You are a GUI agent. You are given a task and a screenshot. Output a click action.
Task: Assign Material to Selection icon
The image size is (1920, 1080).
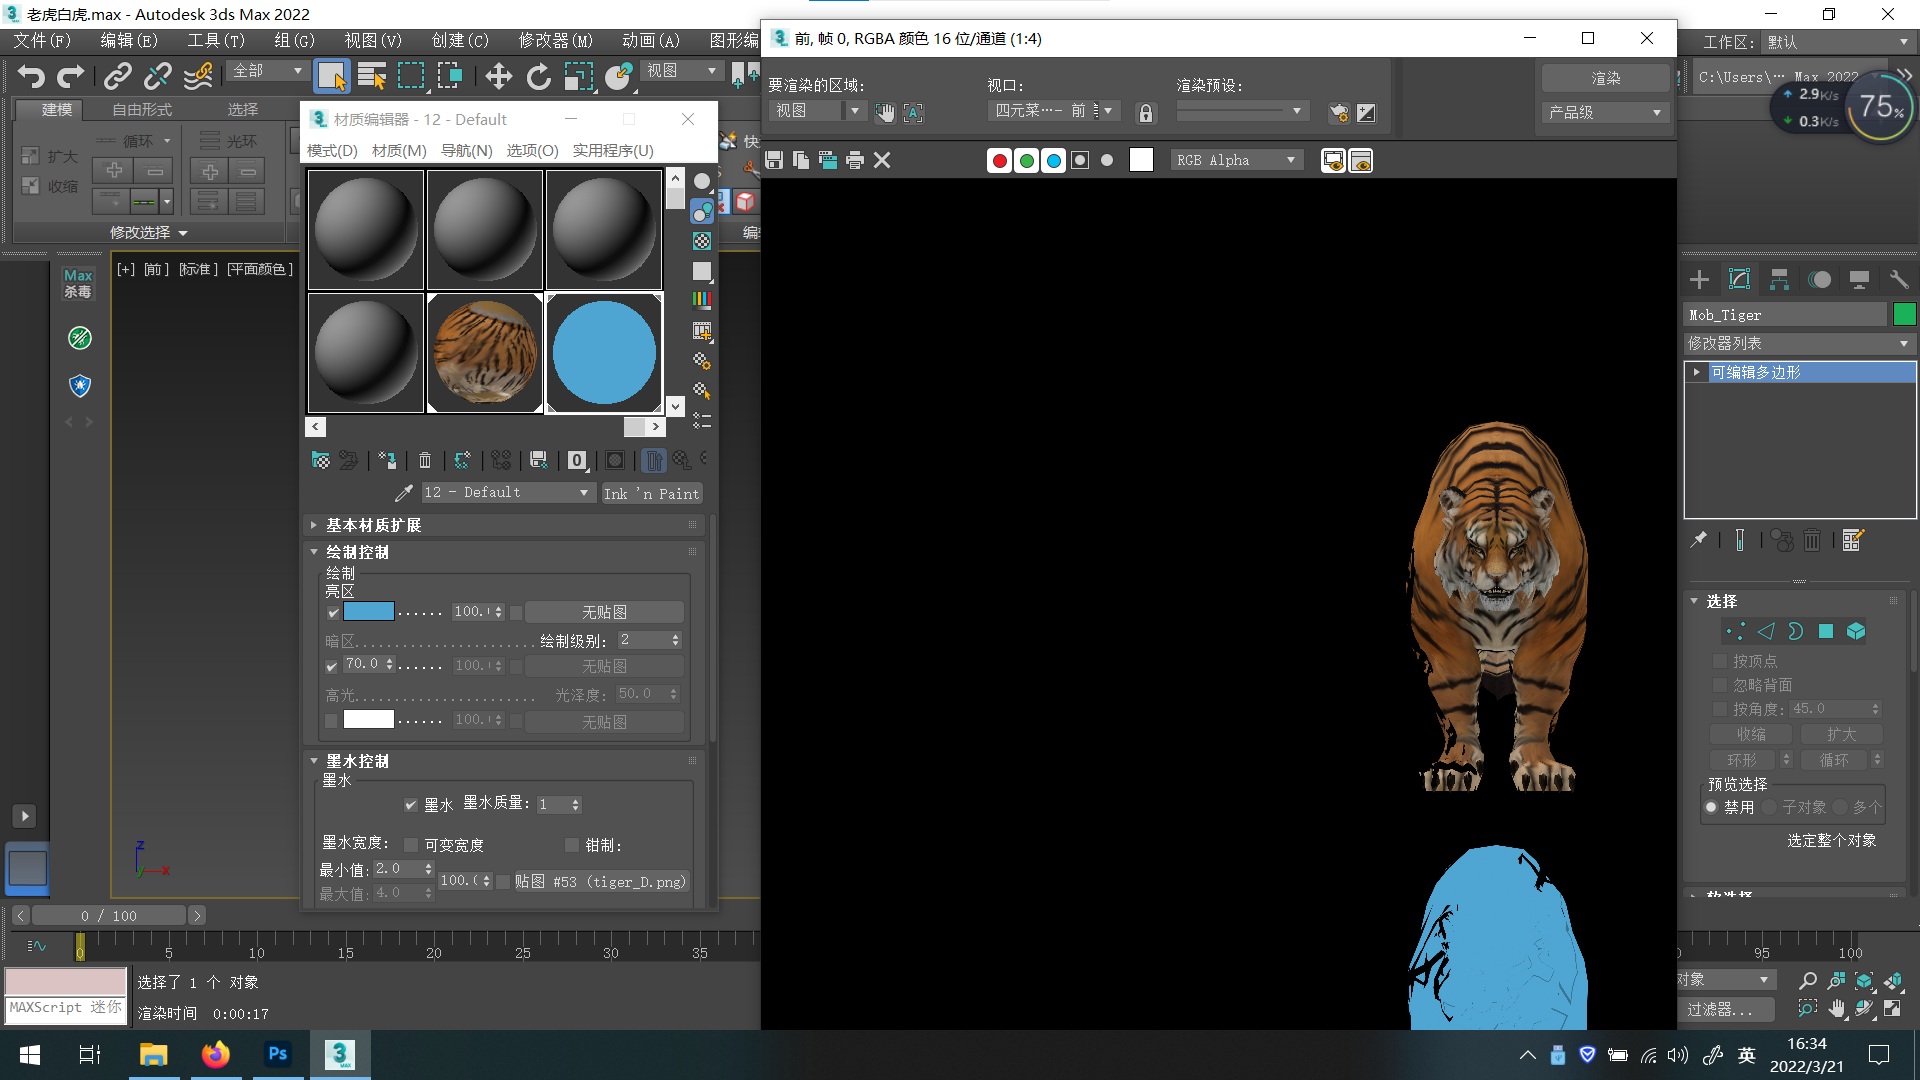tap(387, 460)
